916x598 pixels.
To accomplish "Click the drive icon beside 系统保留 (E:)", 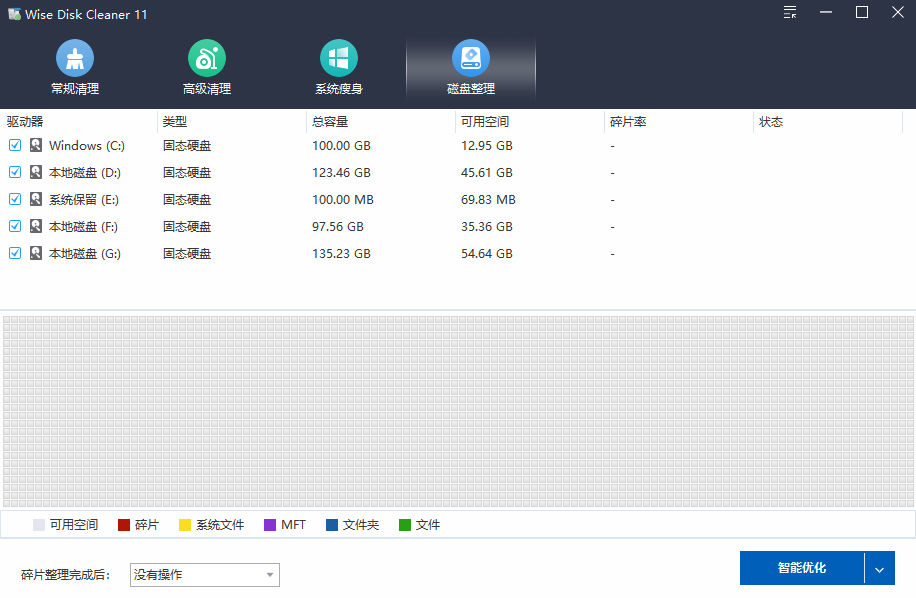I will pyautogui.click(x=34, y=199).
